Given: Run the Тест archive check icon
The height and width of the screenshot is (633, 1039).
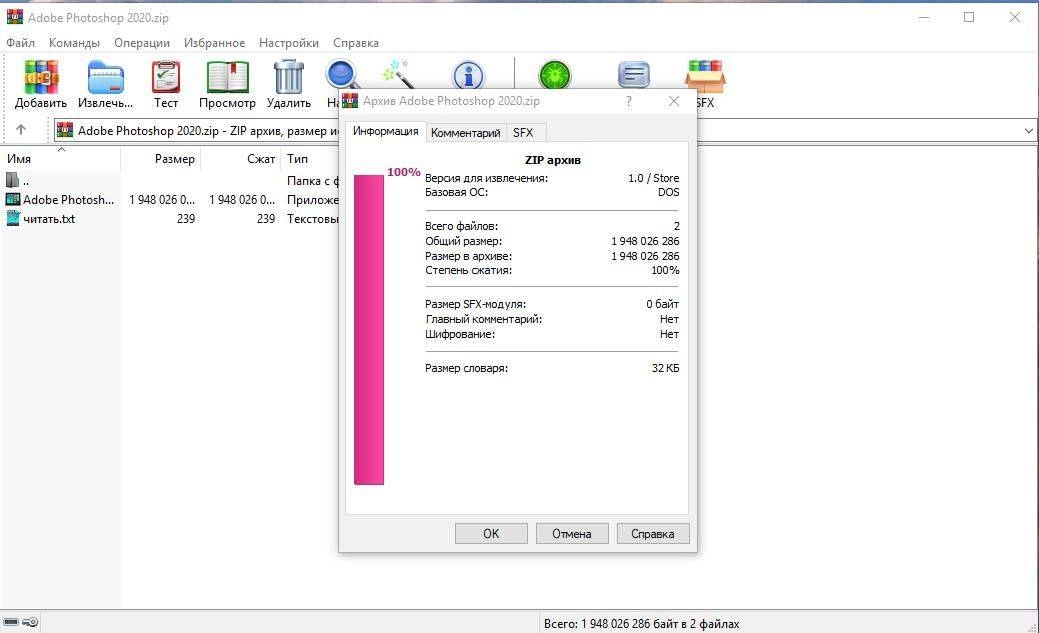Looking at the screenshot, I should click(166, 77).
